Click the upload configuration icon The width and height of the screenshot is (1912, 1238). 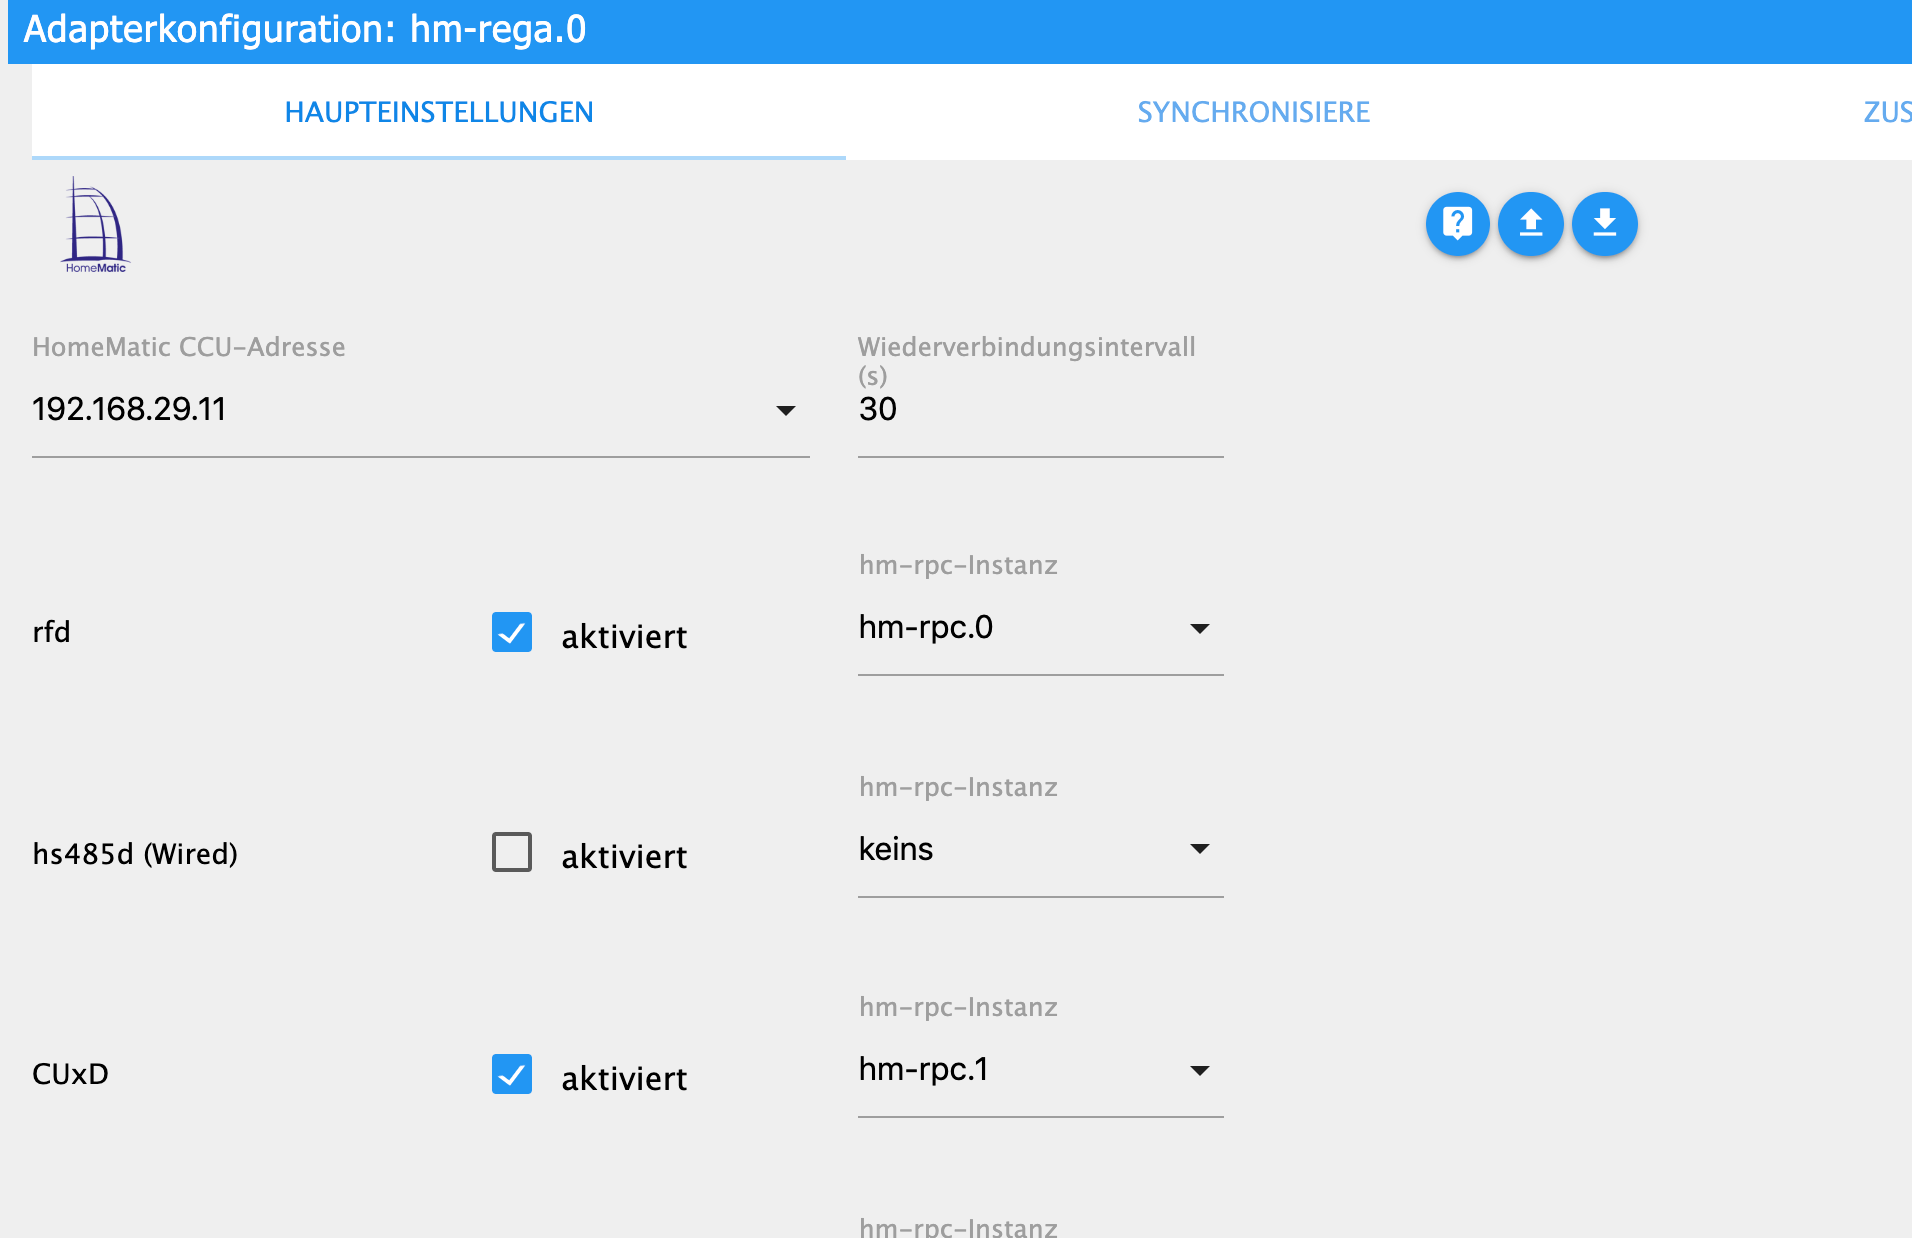tap(1530, 223)
